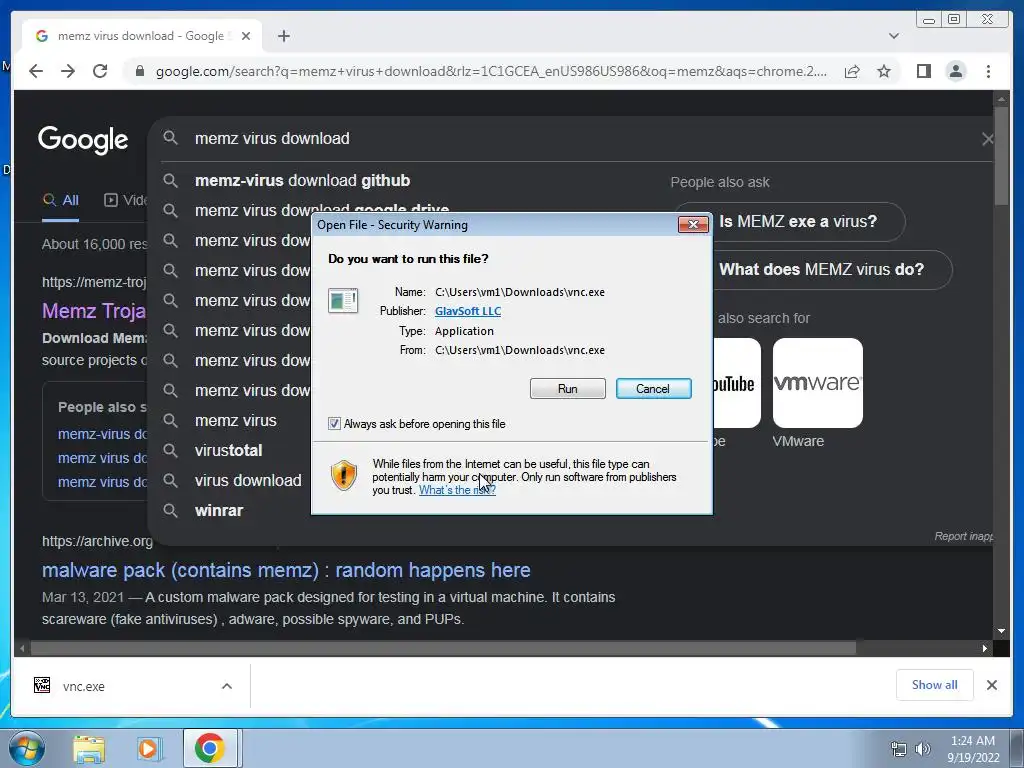
Task: Select suggestion memz virus download google drive
Action: click(x=322, y=210)
